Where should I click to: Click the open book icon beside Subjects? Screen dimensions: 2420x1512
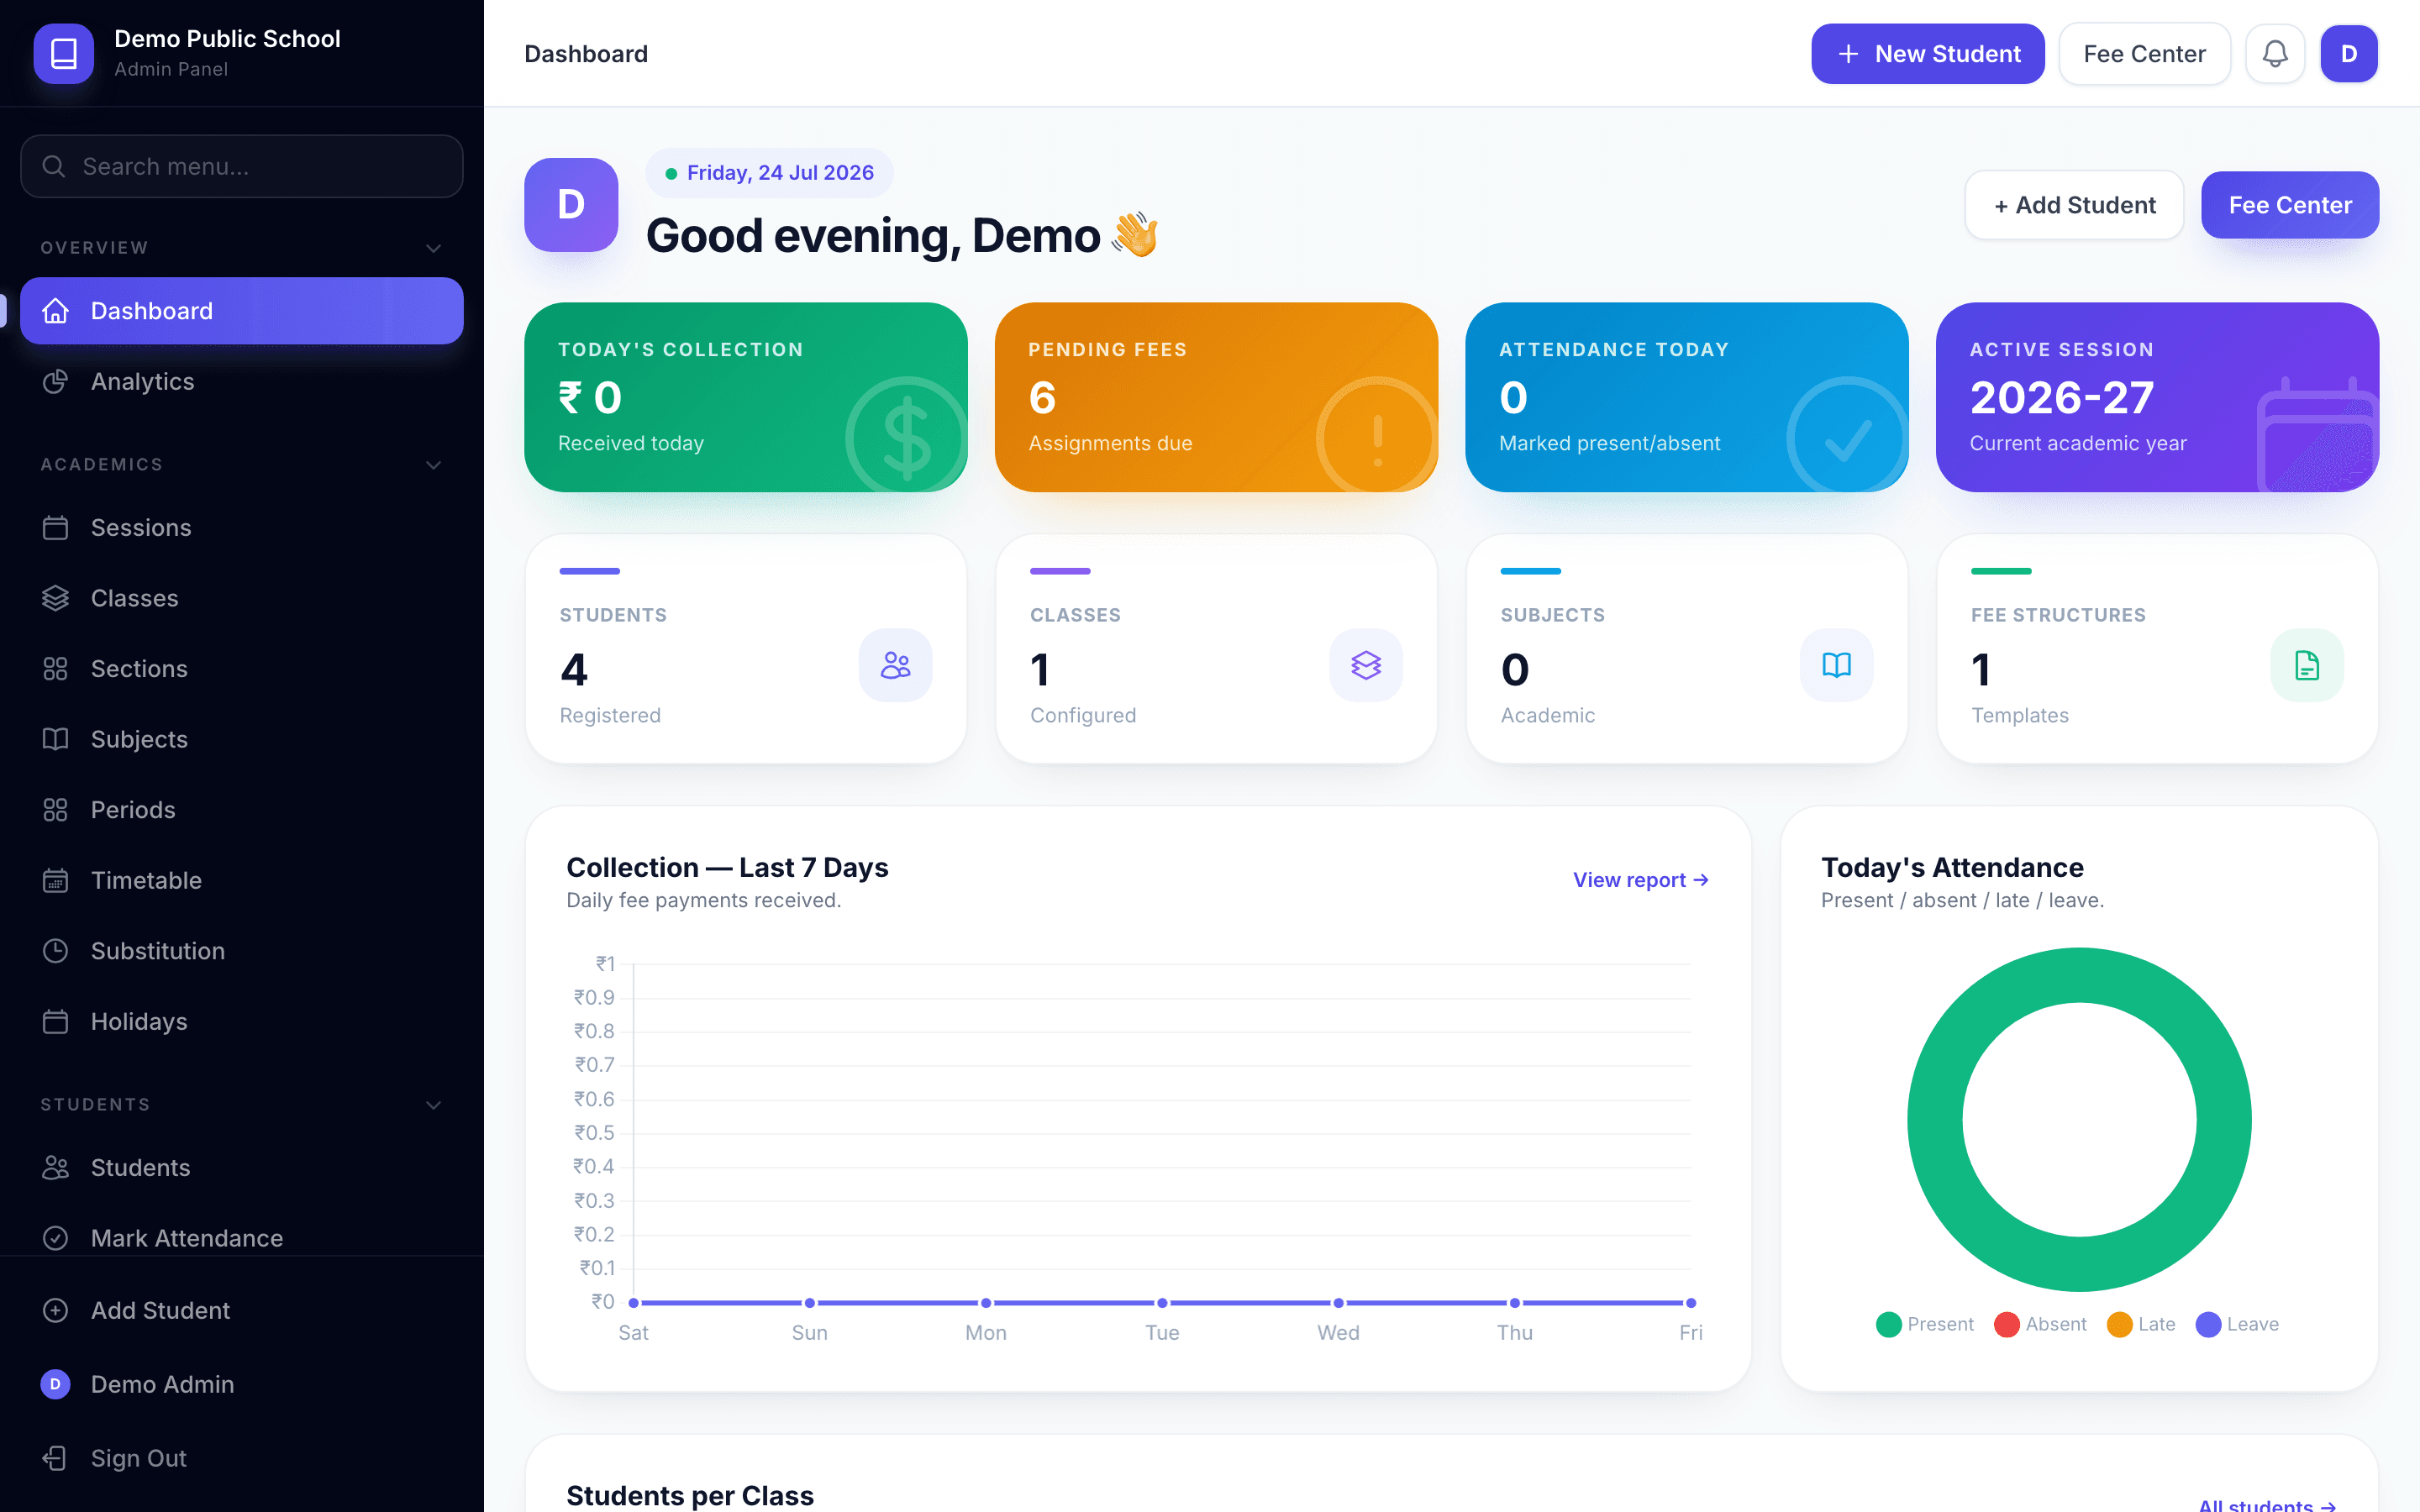[56, 739]
